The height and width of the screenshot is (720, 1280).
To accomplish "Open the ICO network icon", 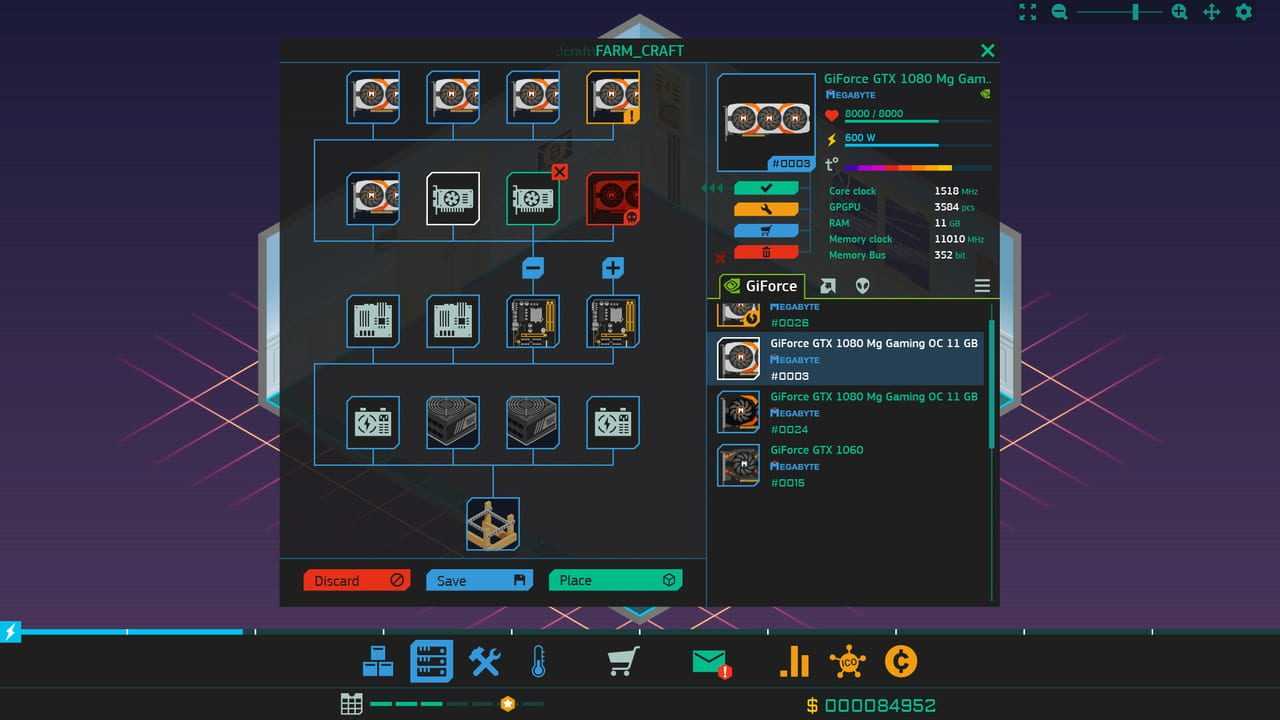I will (x=847, y=662).
